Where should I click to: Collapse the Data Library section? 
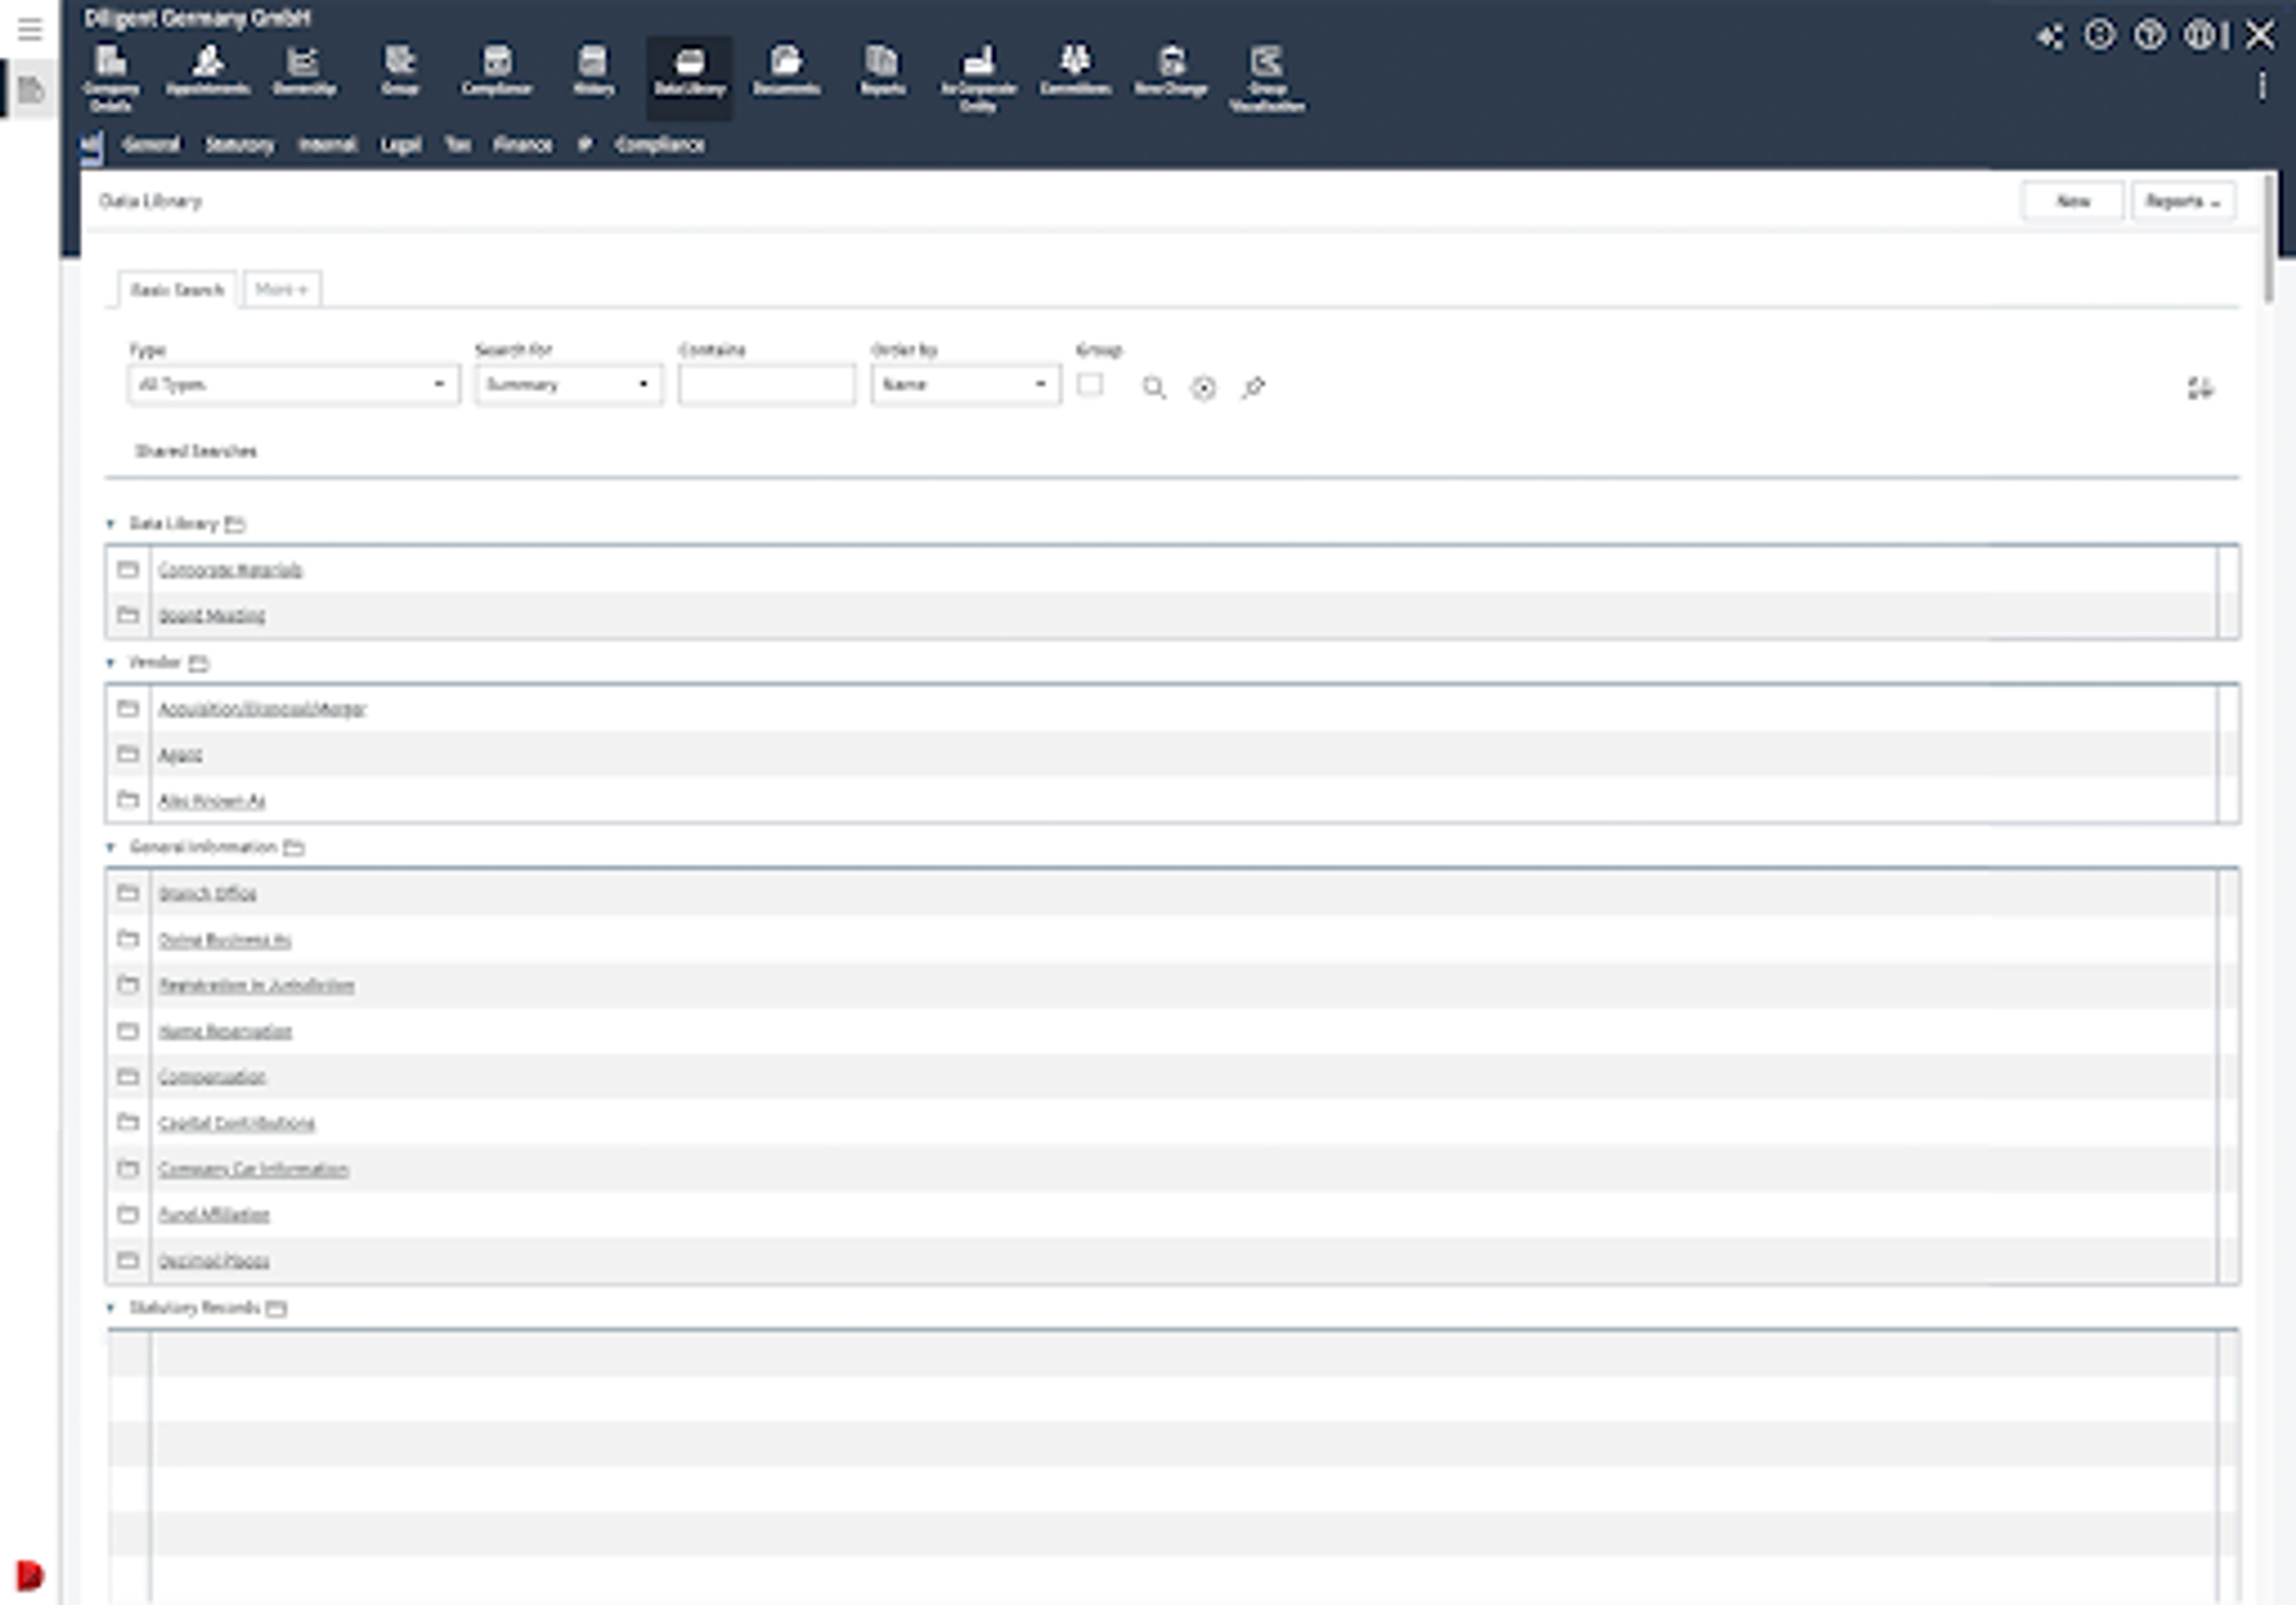click(x=111, y=524)
